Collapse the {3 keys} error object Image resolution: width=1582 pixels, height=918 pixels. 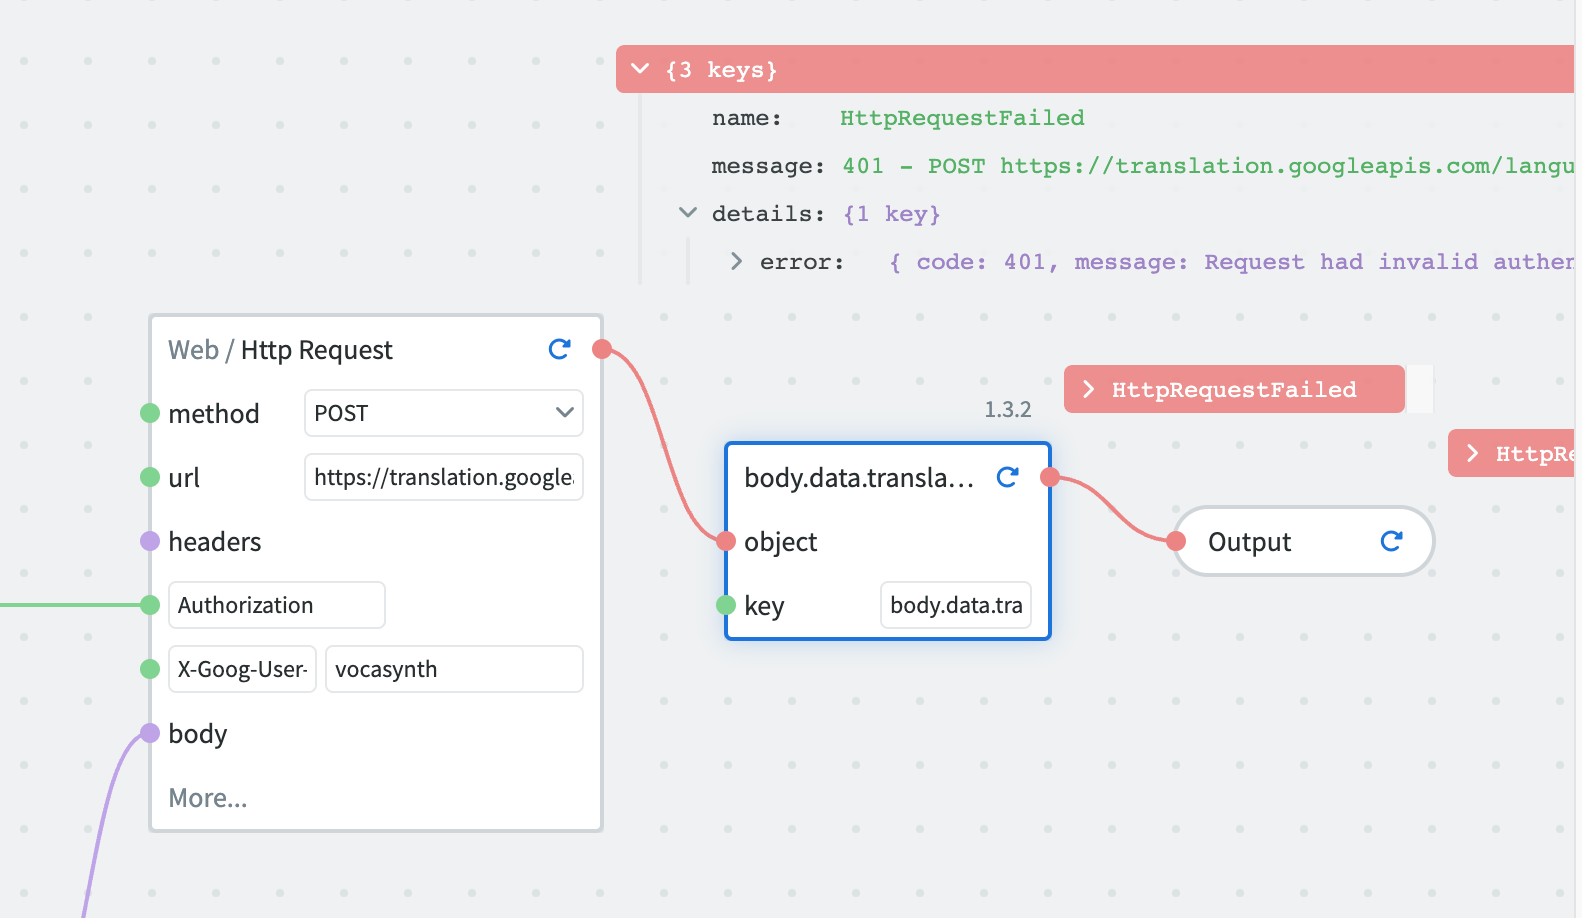[641, 69]
